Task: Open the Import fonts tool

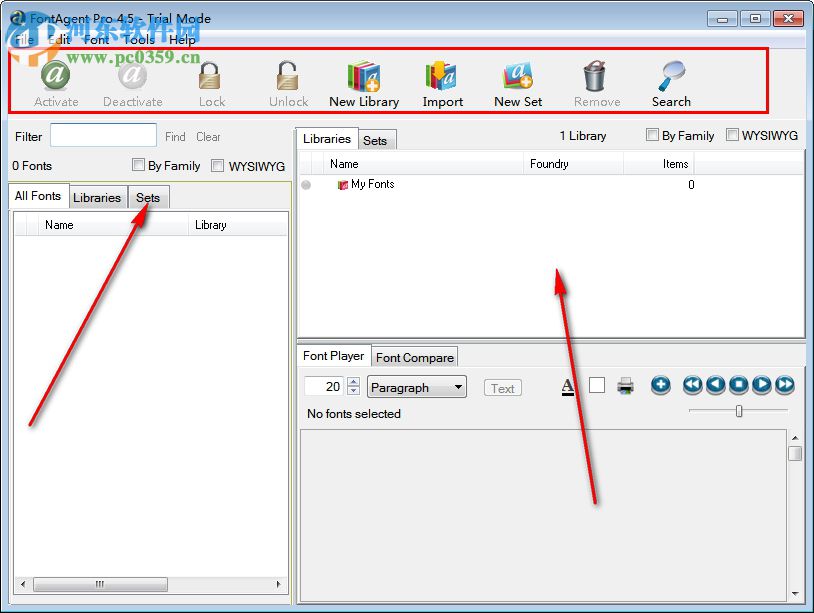Action: click(441, 83)
